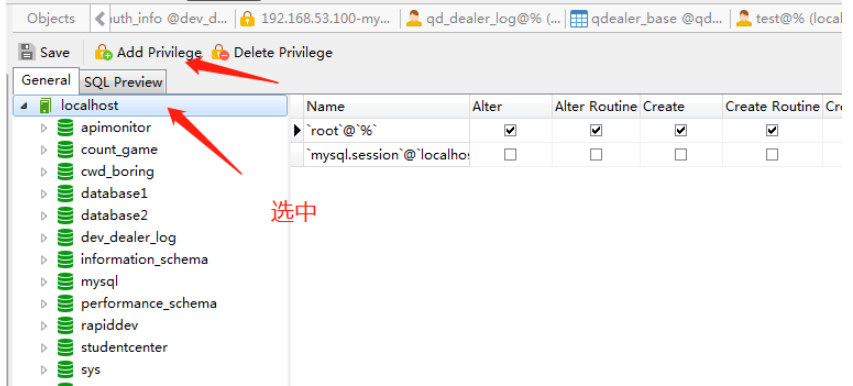Select the performance_schema database label
The width and height of the screenshot is (853, 386).
point(149,303)
